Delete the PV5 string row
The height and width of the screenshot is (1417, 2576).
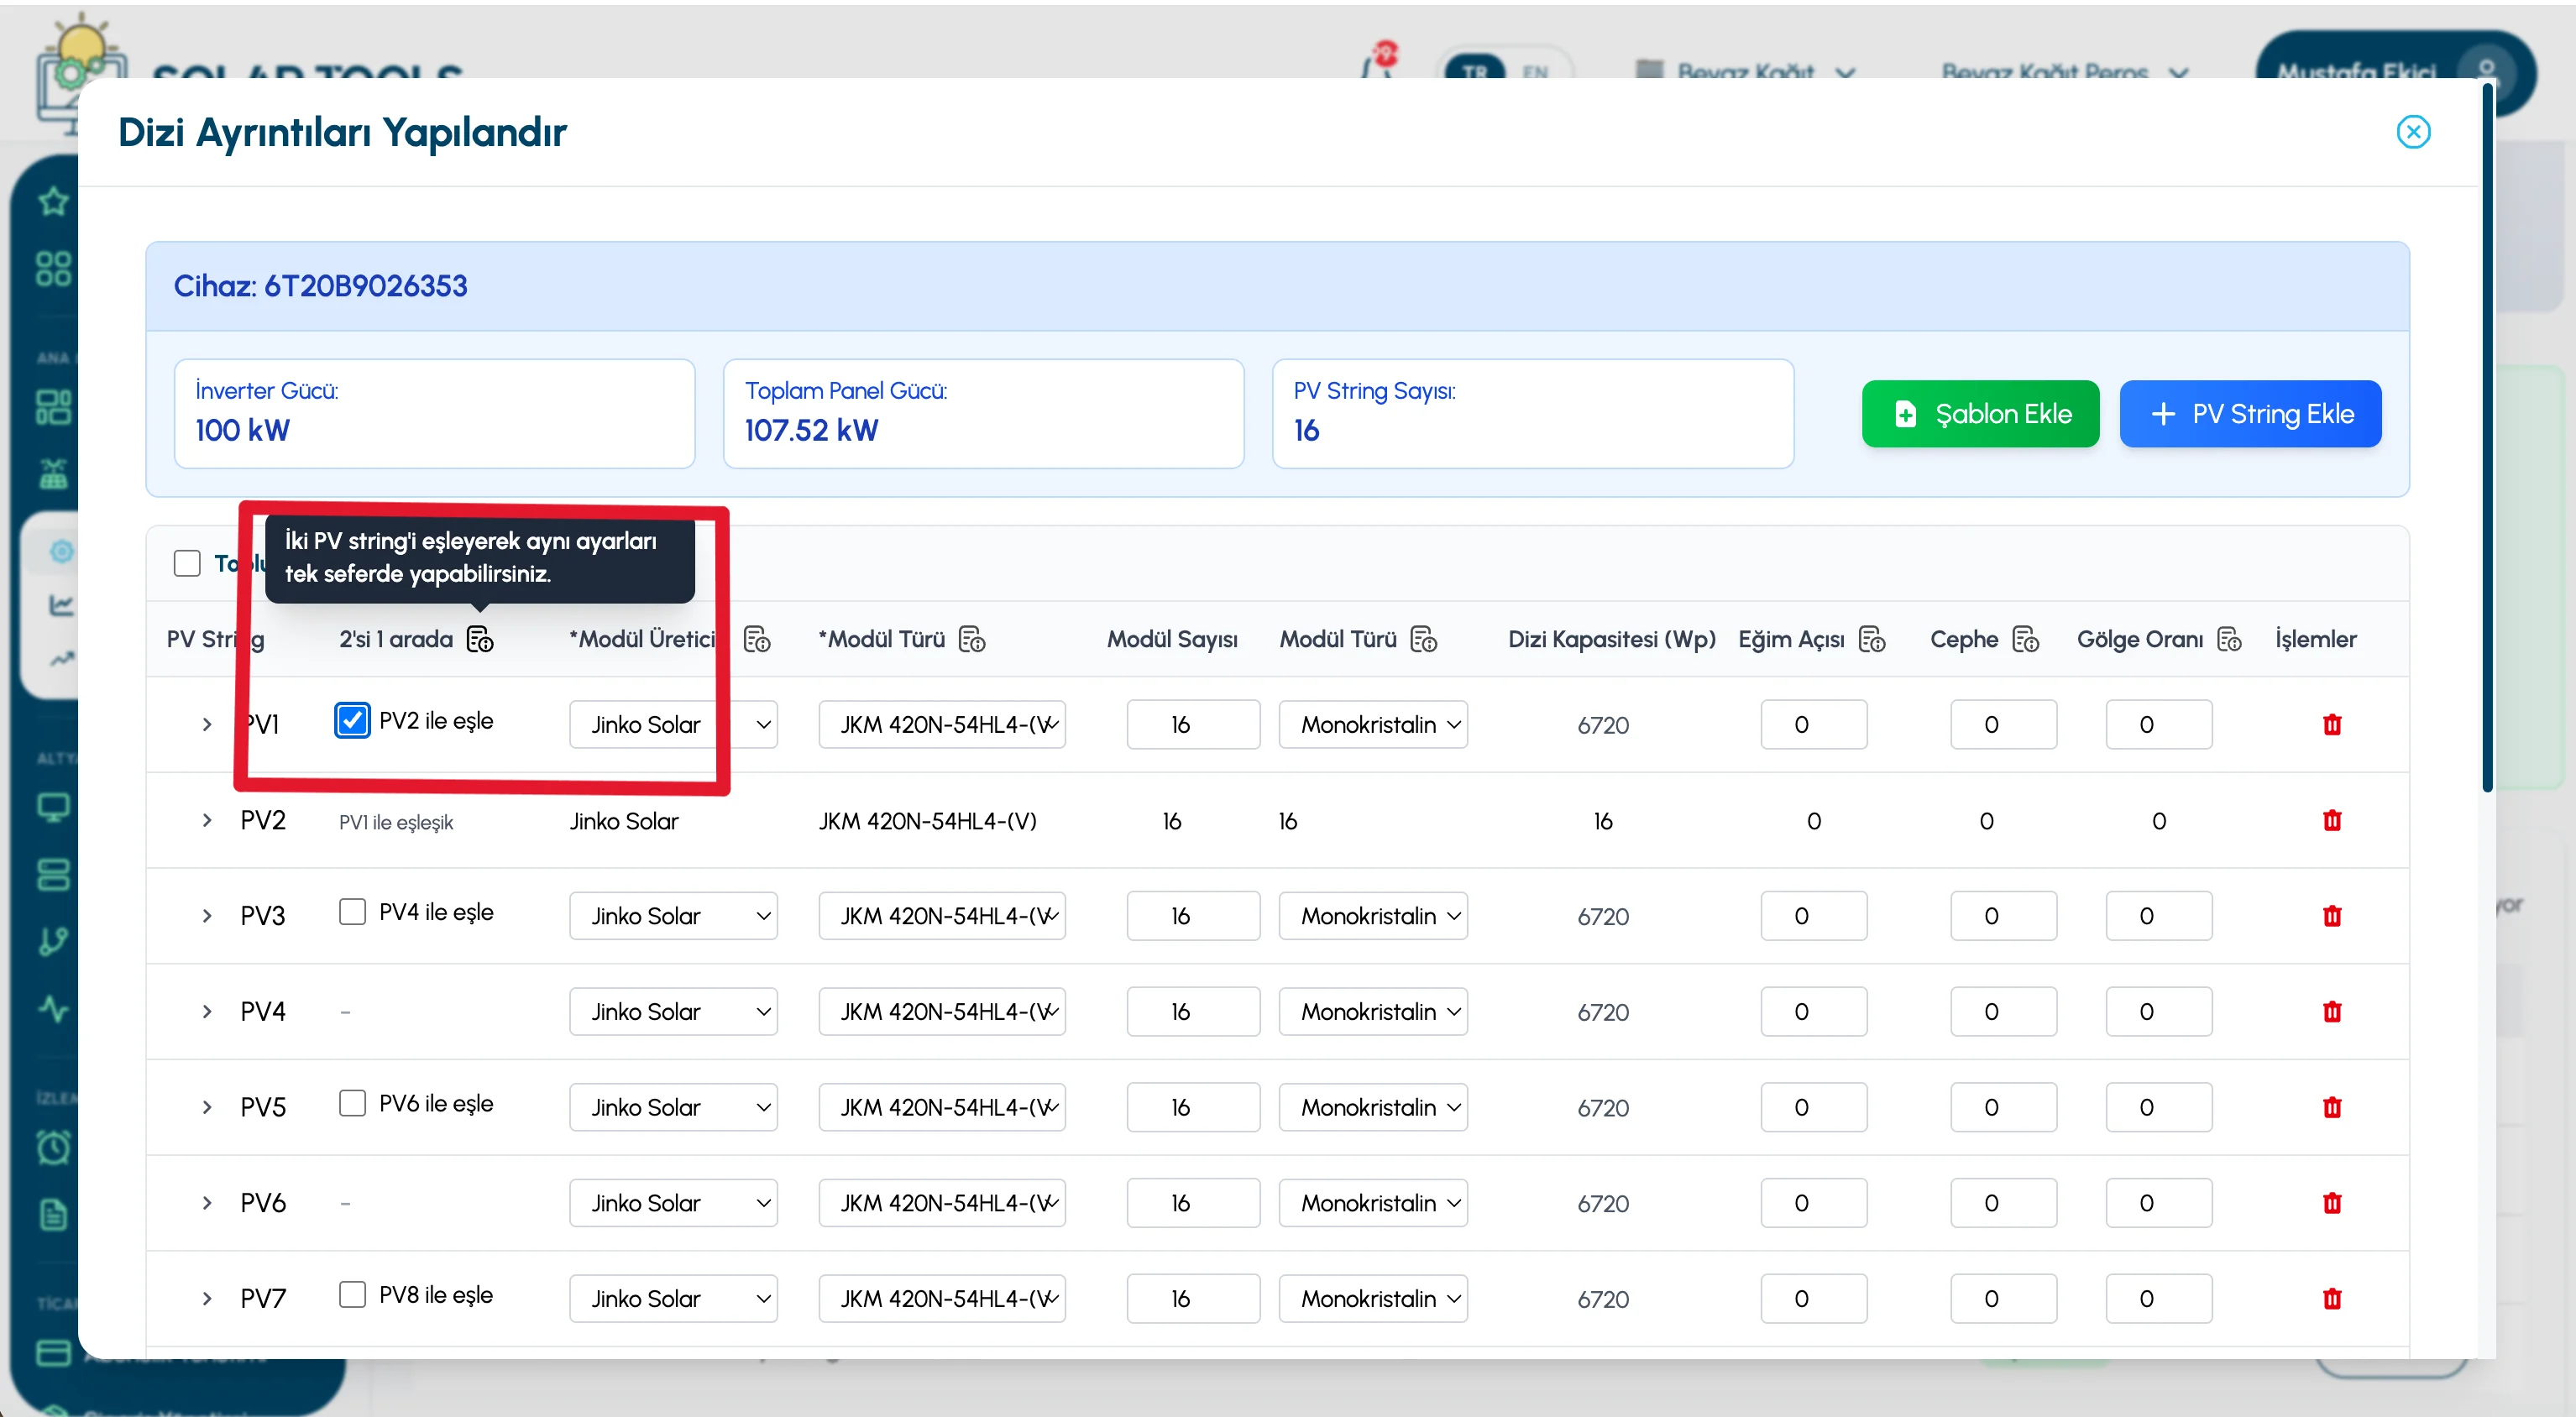click(2332, 1107)
